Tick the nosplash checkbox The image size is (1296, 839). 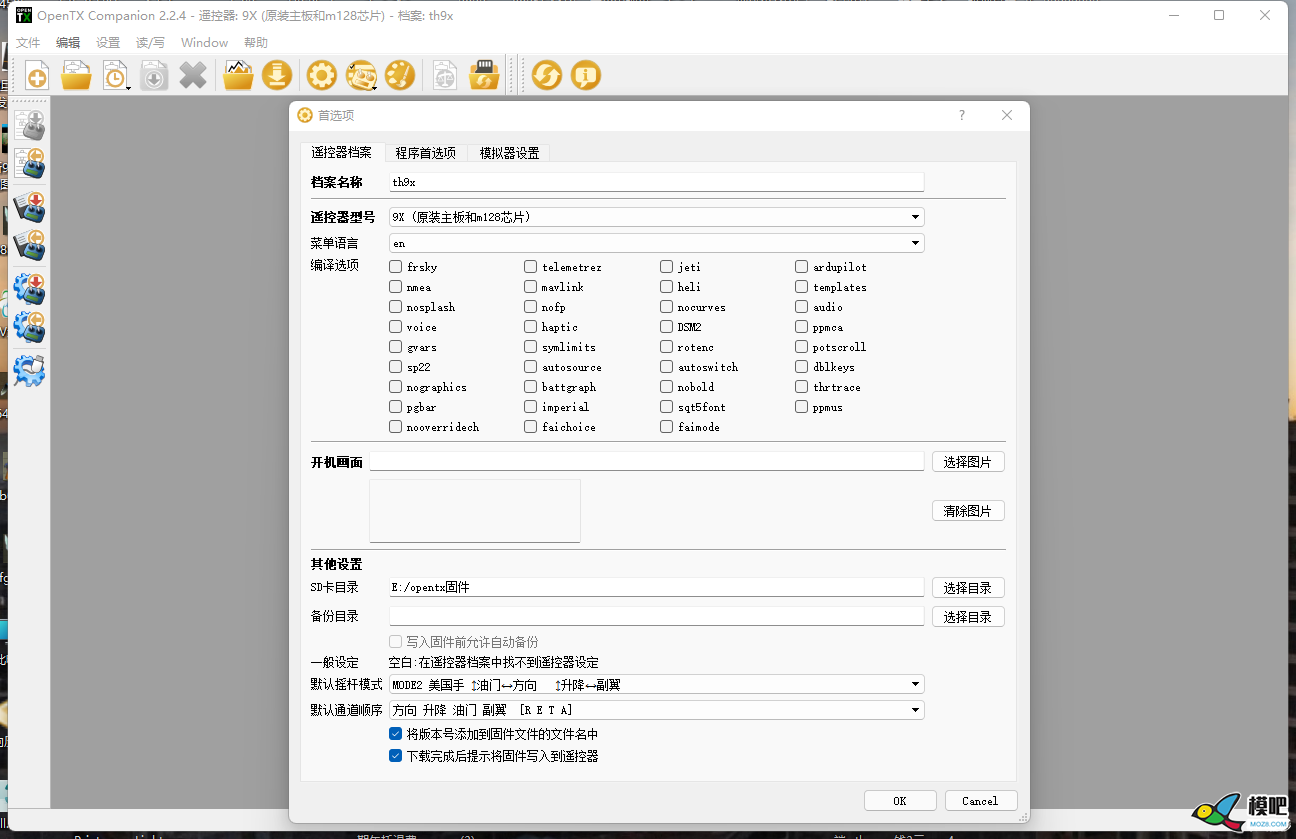click(x=396, y=307)
